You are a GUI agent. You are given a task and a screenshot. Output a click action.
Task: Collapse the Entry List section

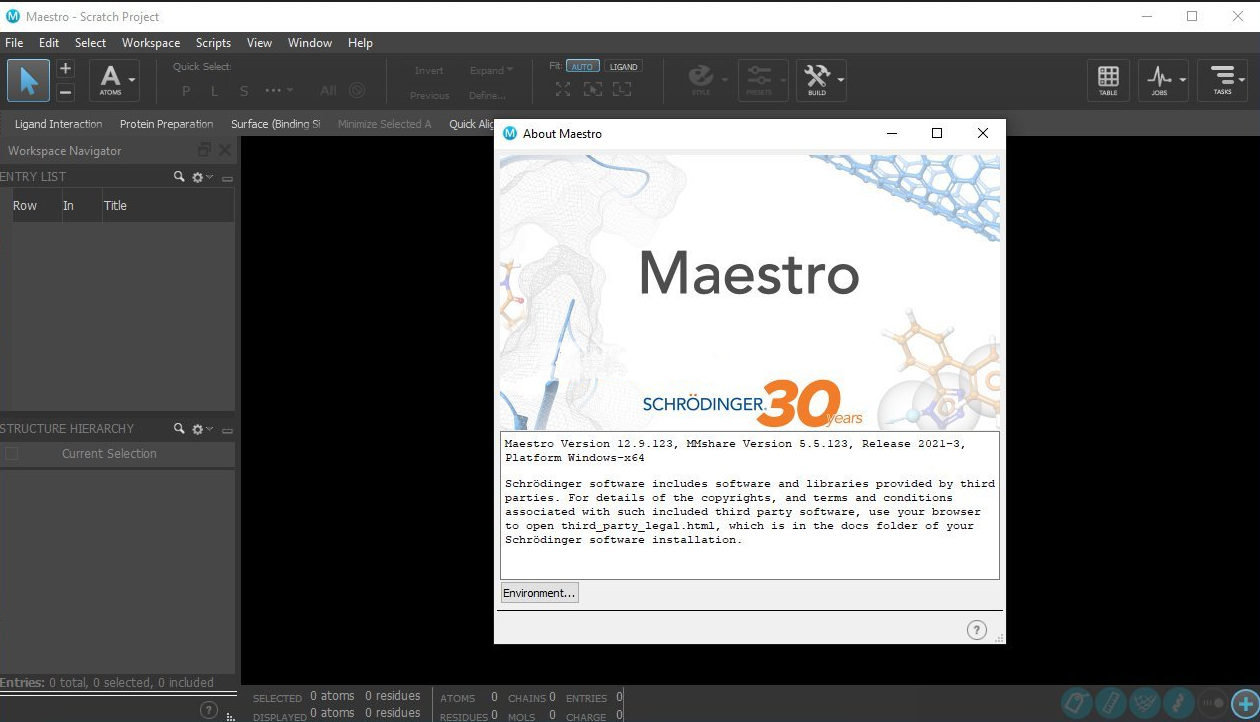tap(227, 178)
